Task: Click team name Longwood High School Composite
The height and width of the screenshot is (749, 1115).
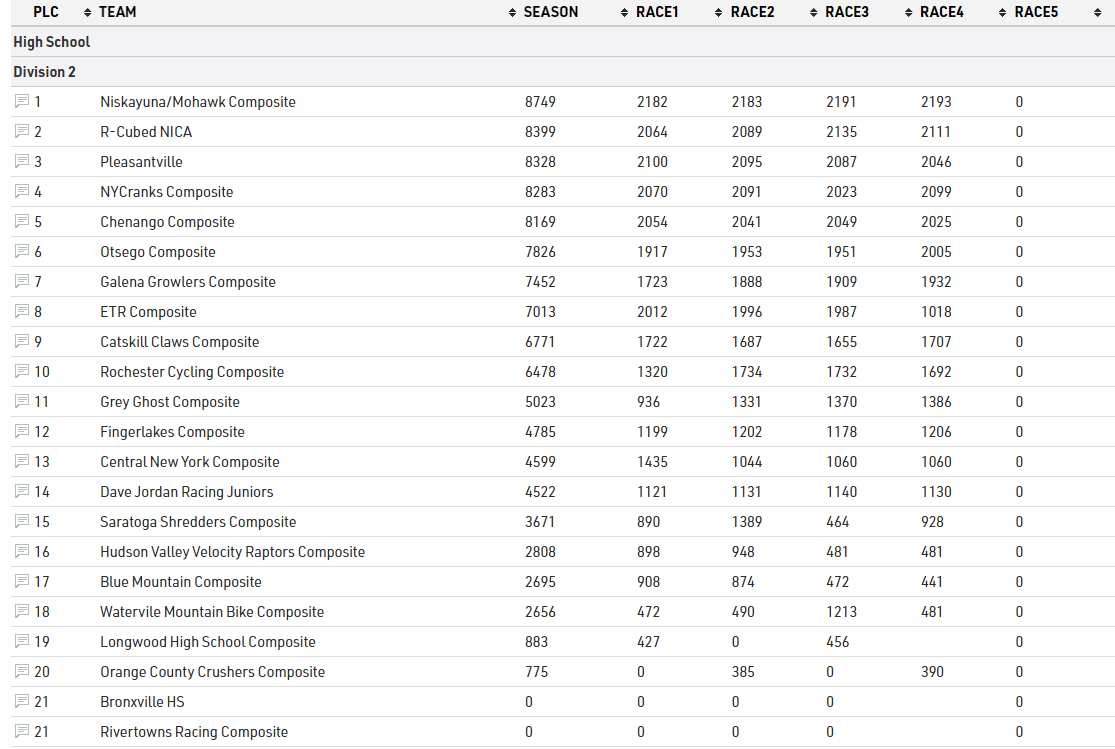Action: coord(208,642)
